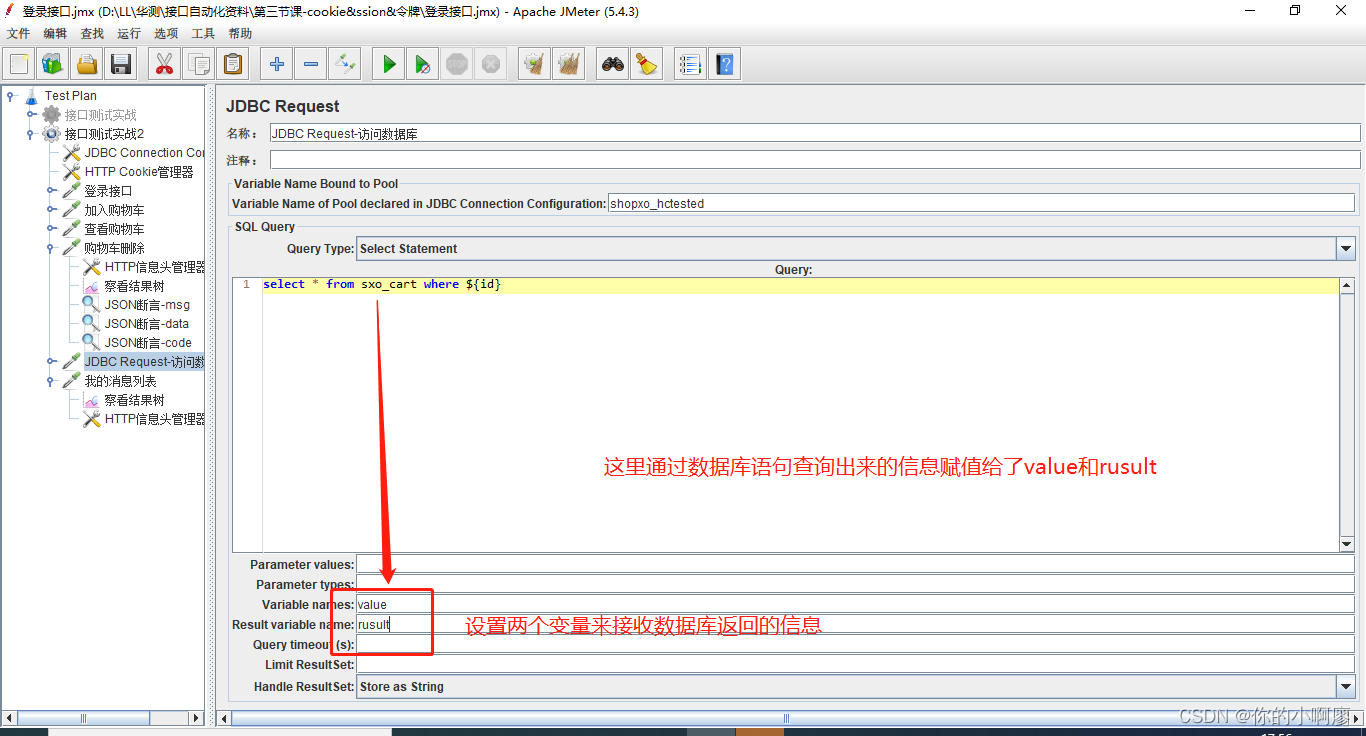Open the Templates toolbar icon
This screenshot has height=736, width=1366.
pyautogui.click(x=53, y=65)
